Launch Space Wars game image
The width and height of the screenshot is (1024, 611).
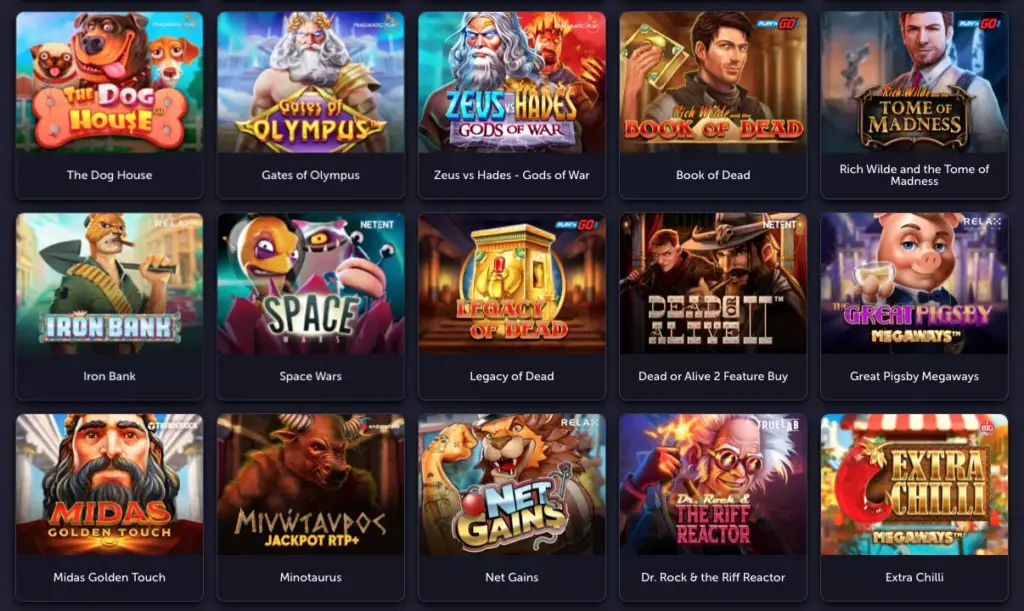click(x=310, y=283)
